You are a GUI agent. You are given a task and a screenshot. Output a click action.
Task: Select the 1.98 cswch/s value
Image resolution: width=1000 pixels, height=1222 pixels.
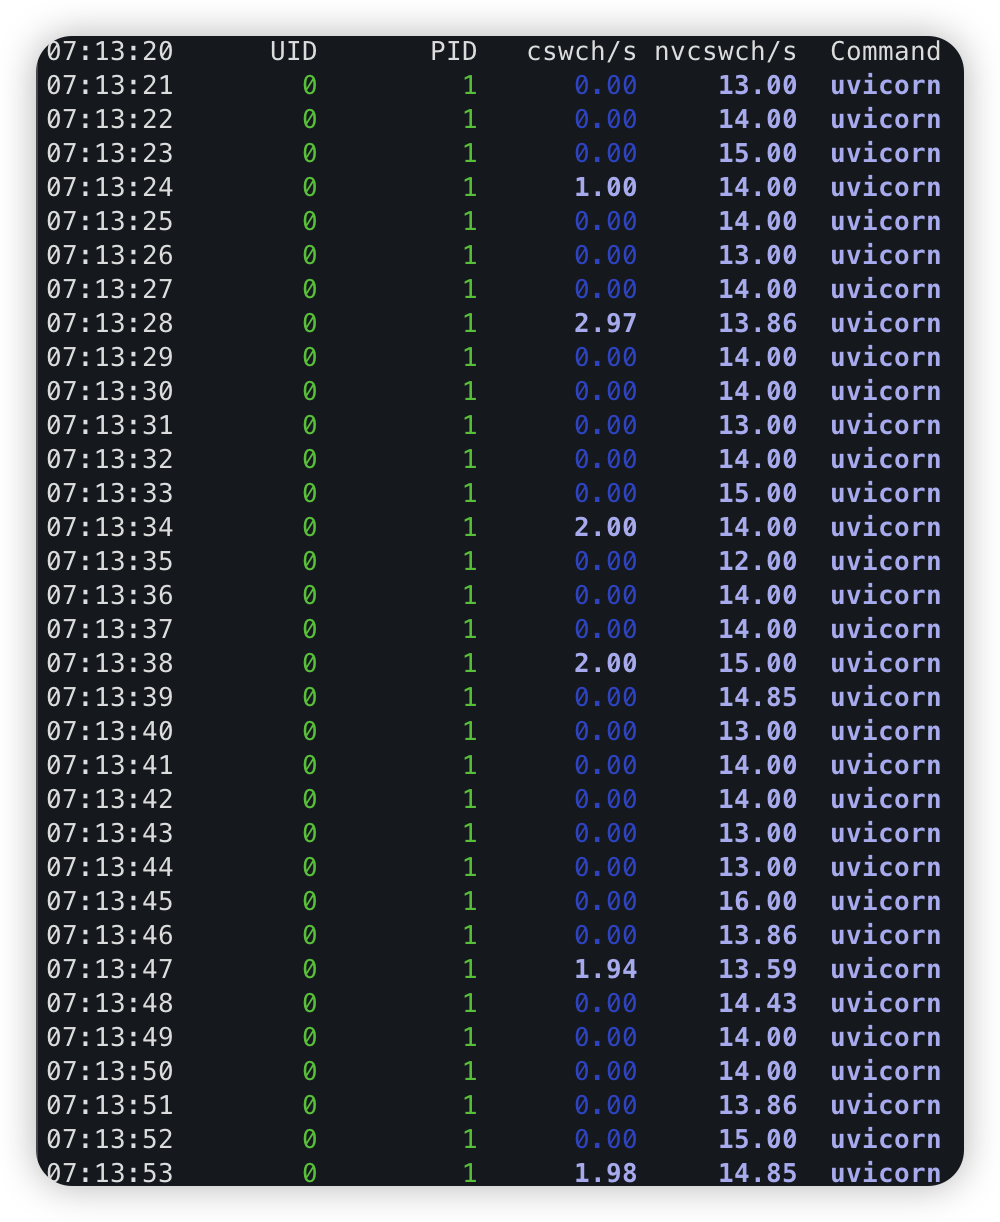tap(605, 1174)
